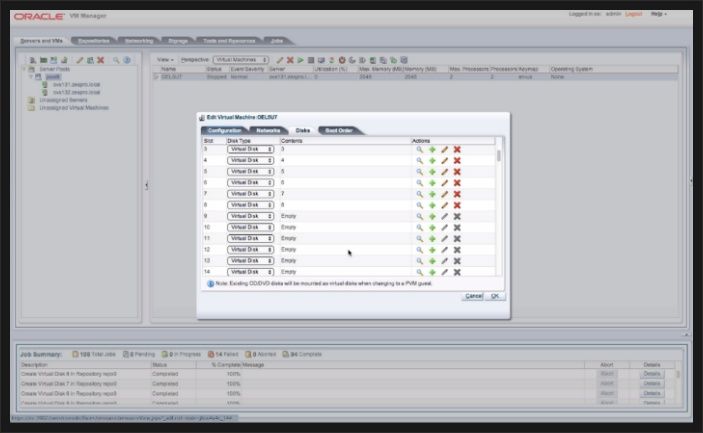Screen dimensions: 703x433
Task: Open the Perspective Virtual Machines dropdown
Action: pyautogui.click(x=241, y=60)
